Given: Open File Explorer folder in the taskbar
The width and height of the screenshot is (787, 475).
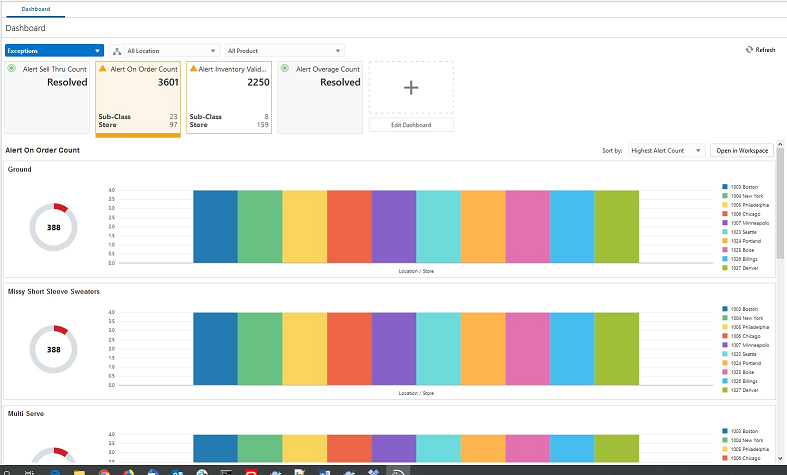Looking at the screenshot, I should coord(79,472).
